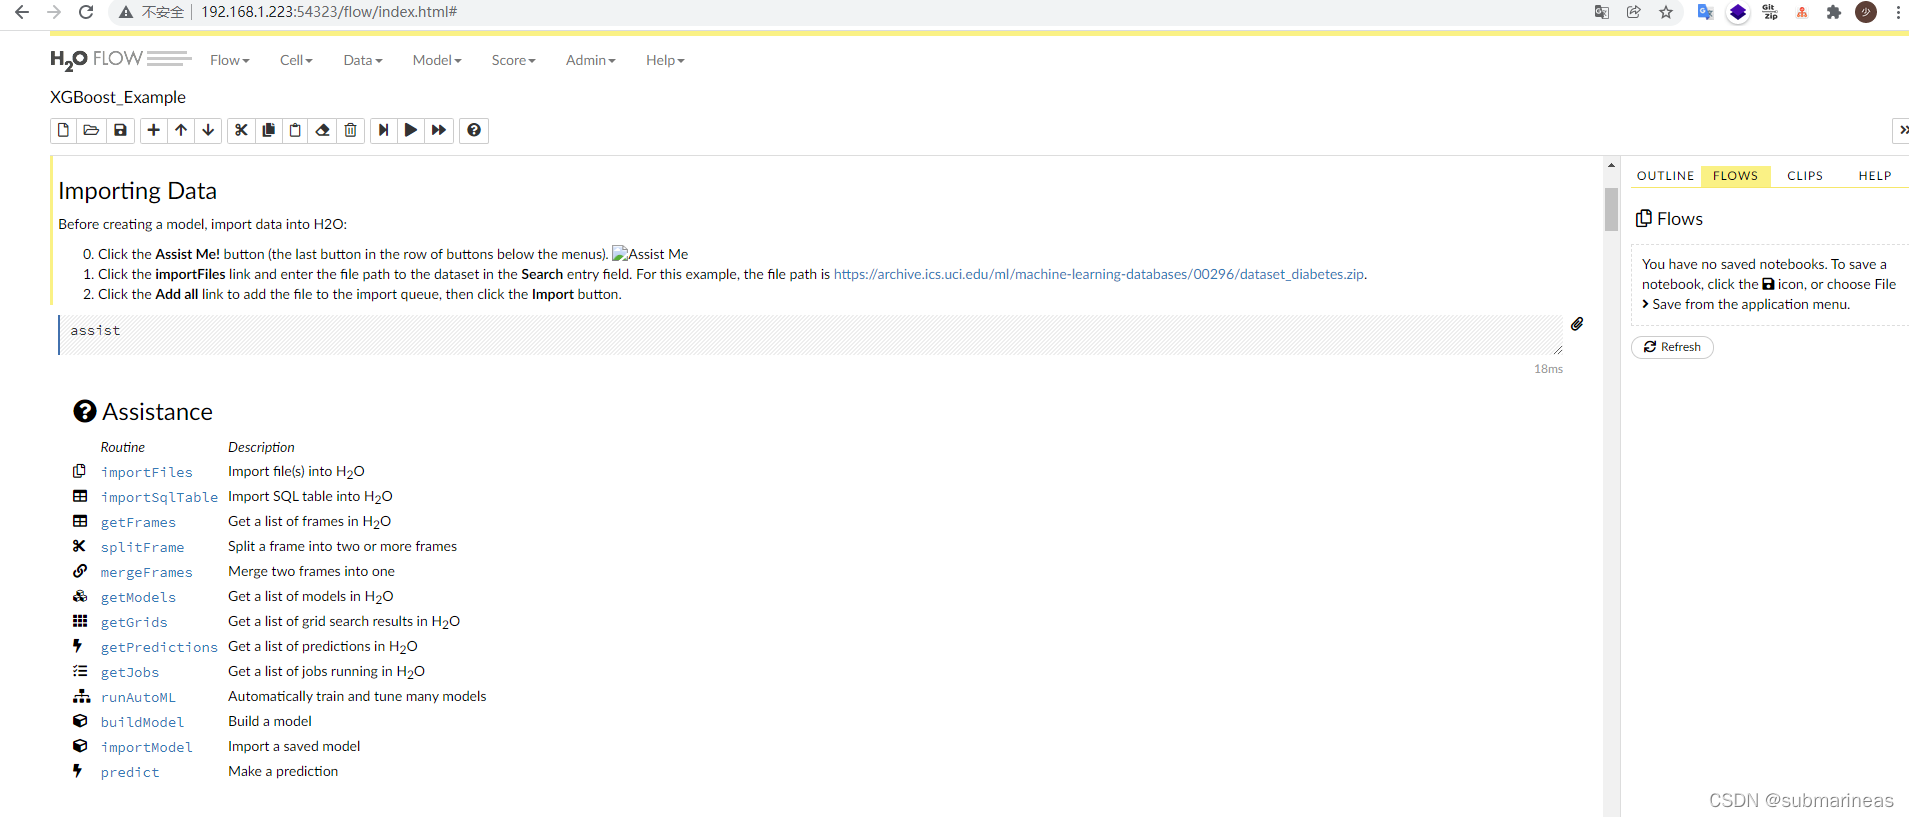This screenshot has height=817, width=1909.
Task: Click the buildModel routine link
Action: tap(142, 722)
